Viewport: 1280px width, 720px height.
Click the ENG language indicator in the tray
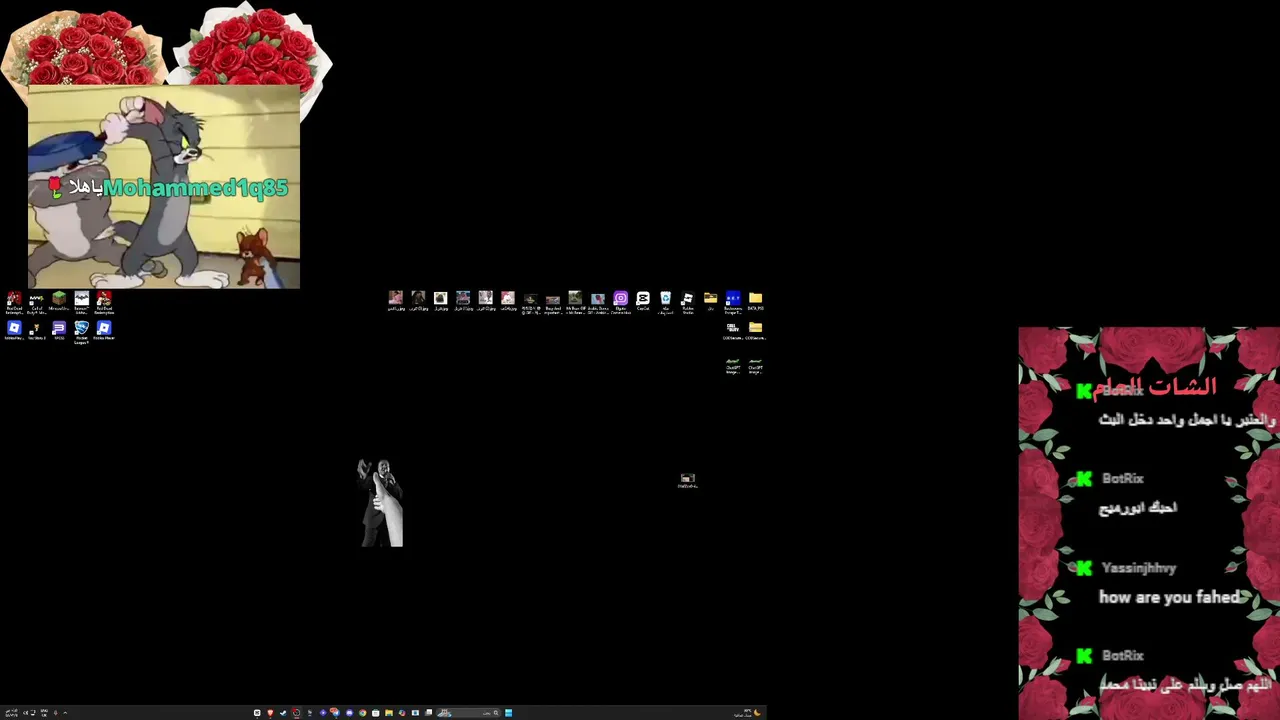point(44,713)
